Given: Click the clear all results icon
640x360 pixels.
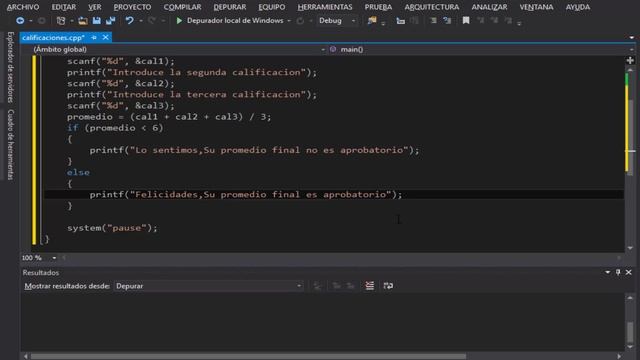Looking at the screenshot, I should tap(369, 286).
